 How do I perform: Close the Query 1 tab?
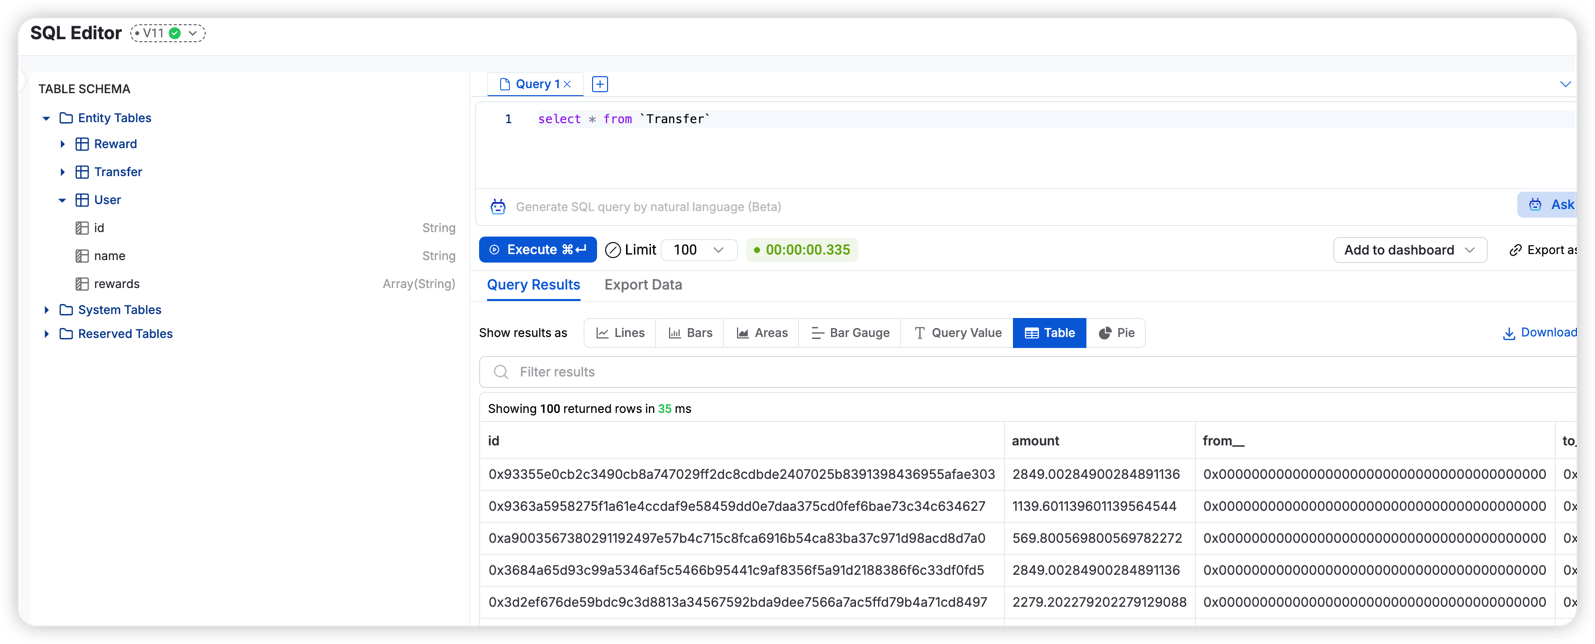pos(567,84)
